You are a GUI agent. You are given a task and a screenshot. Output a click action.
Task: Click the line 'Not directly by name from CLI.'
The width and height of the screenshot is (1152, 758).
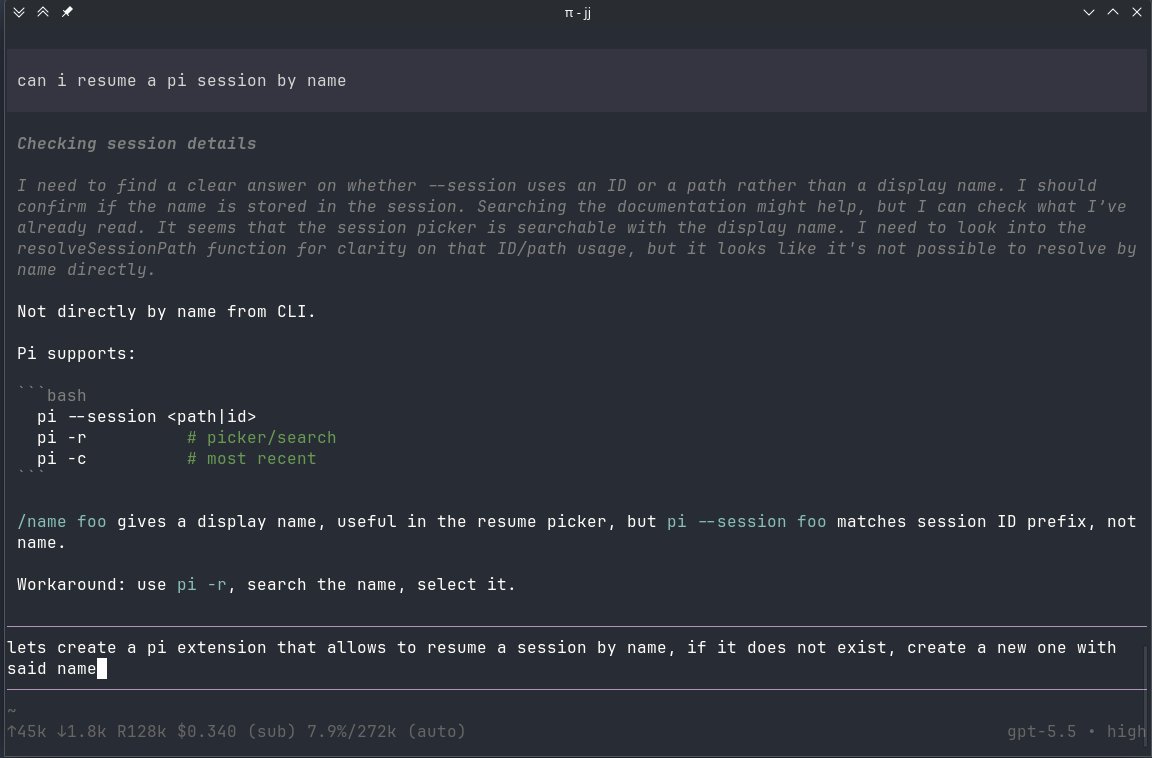coord(166,311)
